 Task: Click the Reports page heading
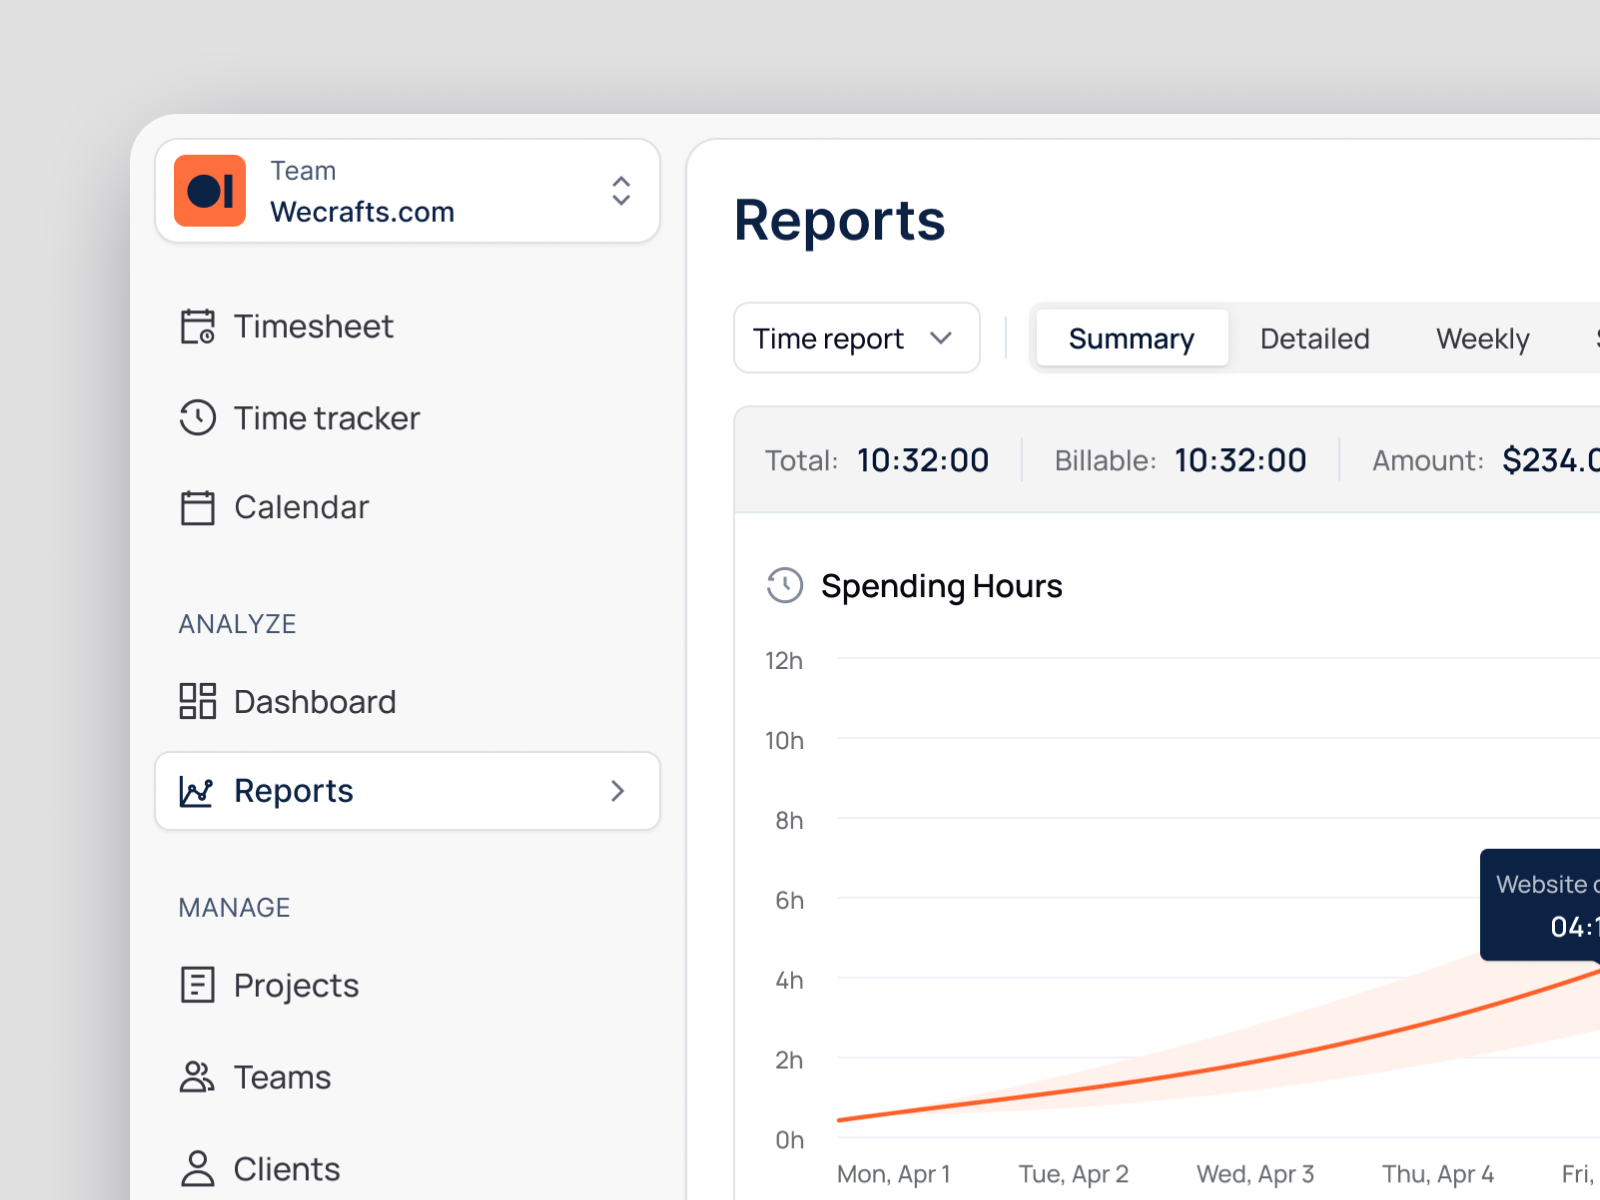[839, 220]
